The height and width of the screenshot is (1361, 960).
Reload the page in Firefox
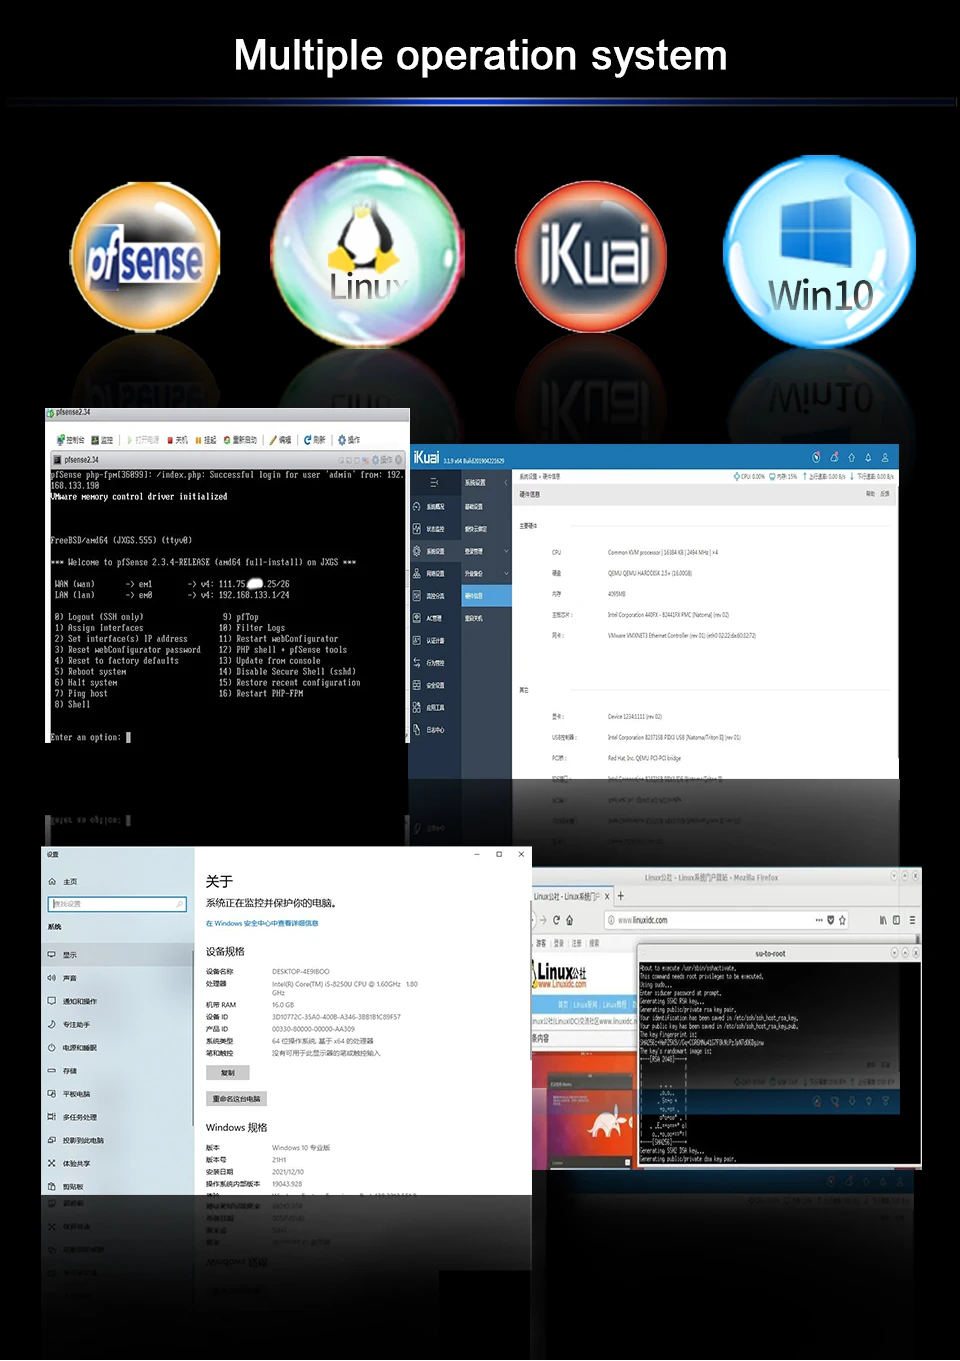[556, 920]
